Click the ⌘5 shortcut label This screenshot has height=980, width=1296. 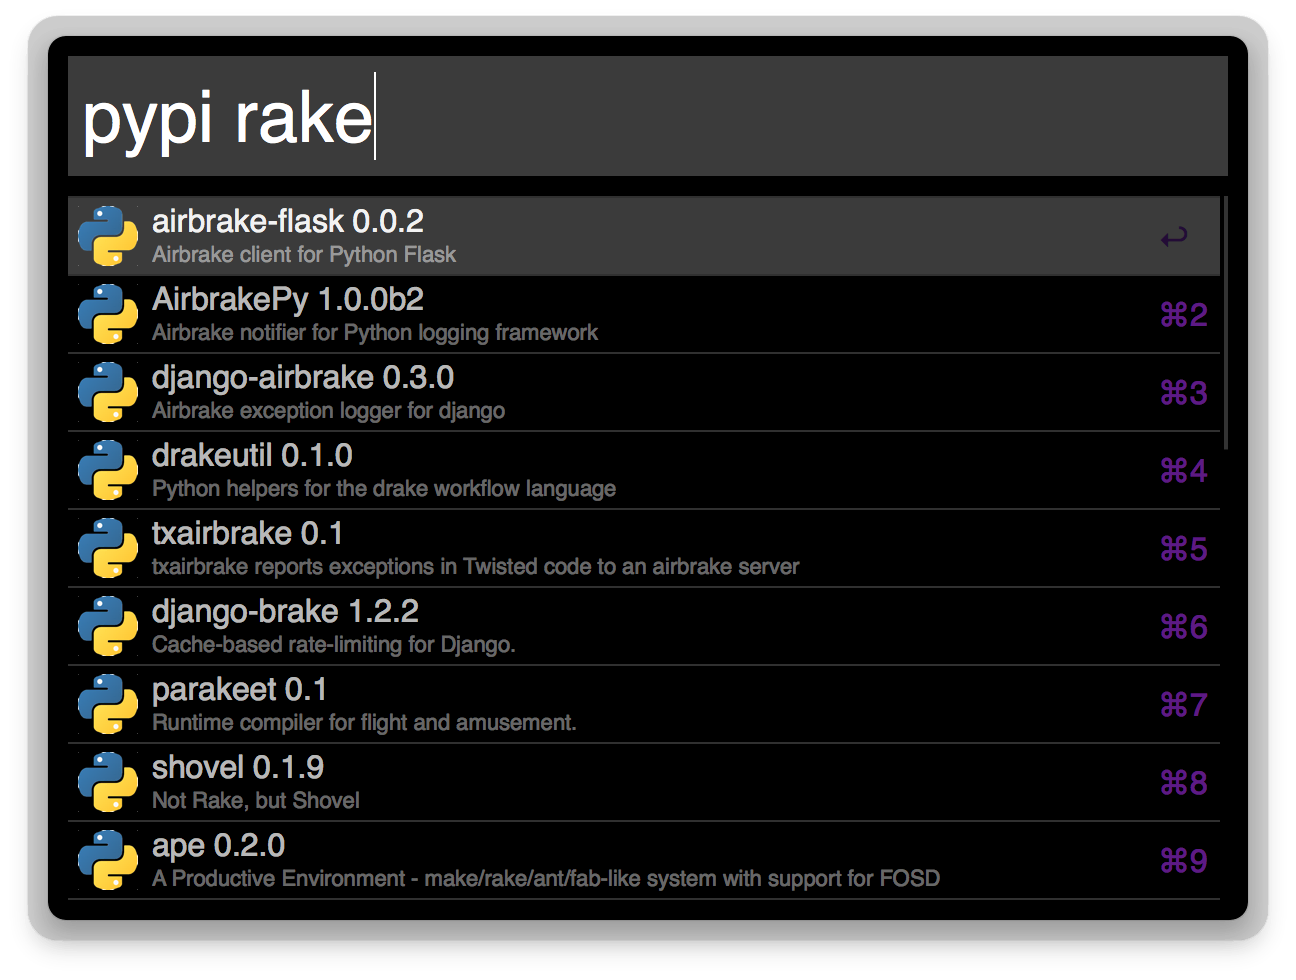(x=1184, y=549)
